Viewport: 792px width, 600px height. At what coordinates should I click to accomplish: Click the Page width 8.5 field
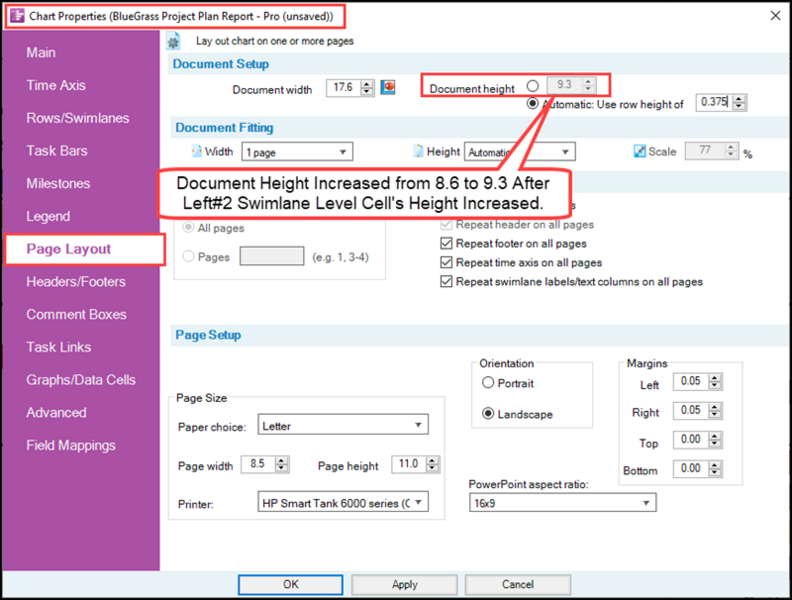click(x=258, y=464)
